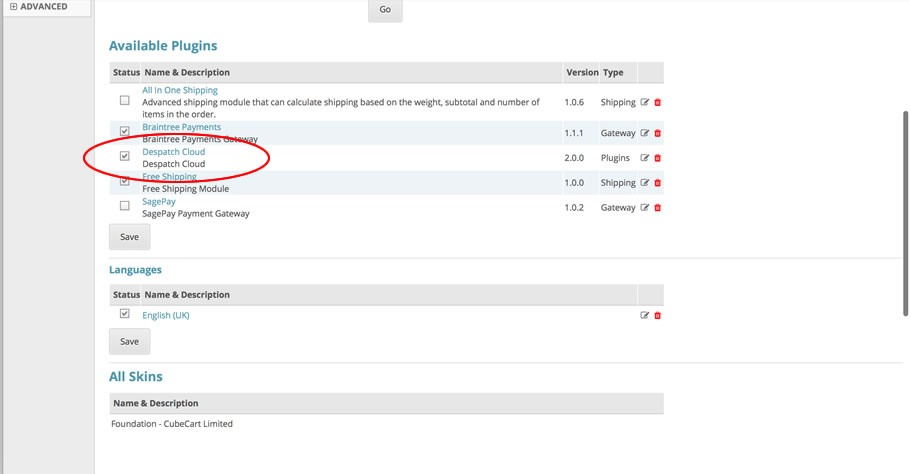Enable the SagePay status checkbox

[x=125, y=206]
